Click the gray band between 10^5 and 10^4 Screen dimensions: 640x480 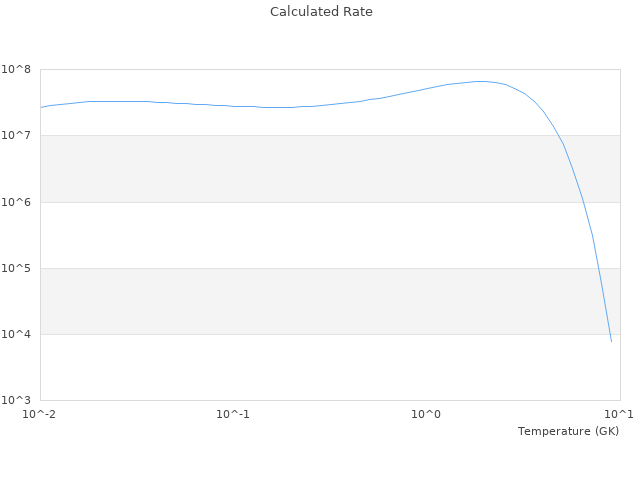tap(300, 301)
